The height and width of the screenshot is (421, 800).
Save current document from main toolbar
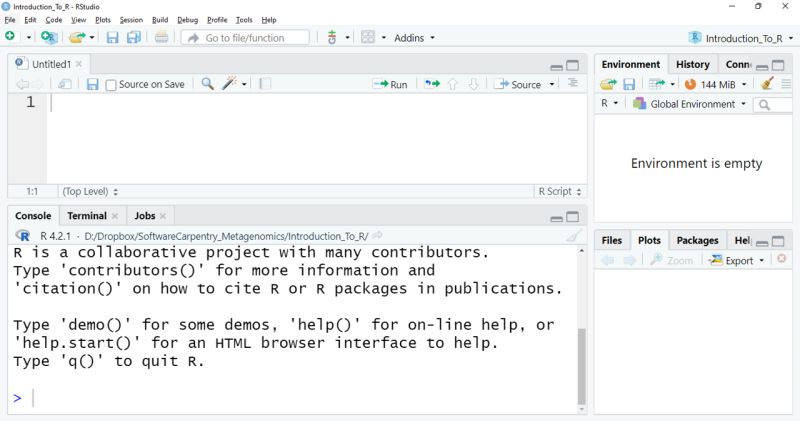[112, 37]
